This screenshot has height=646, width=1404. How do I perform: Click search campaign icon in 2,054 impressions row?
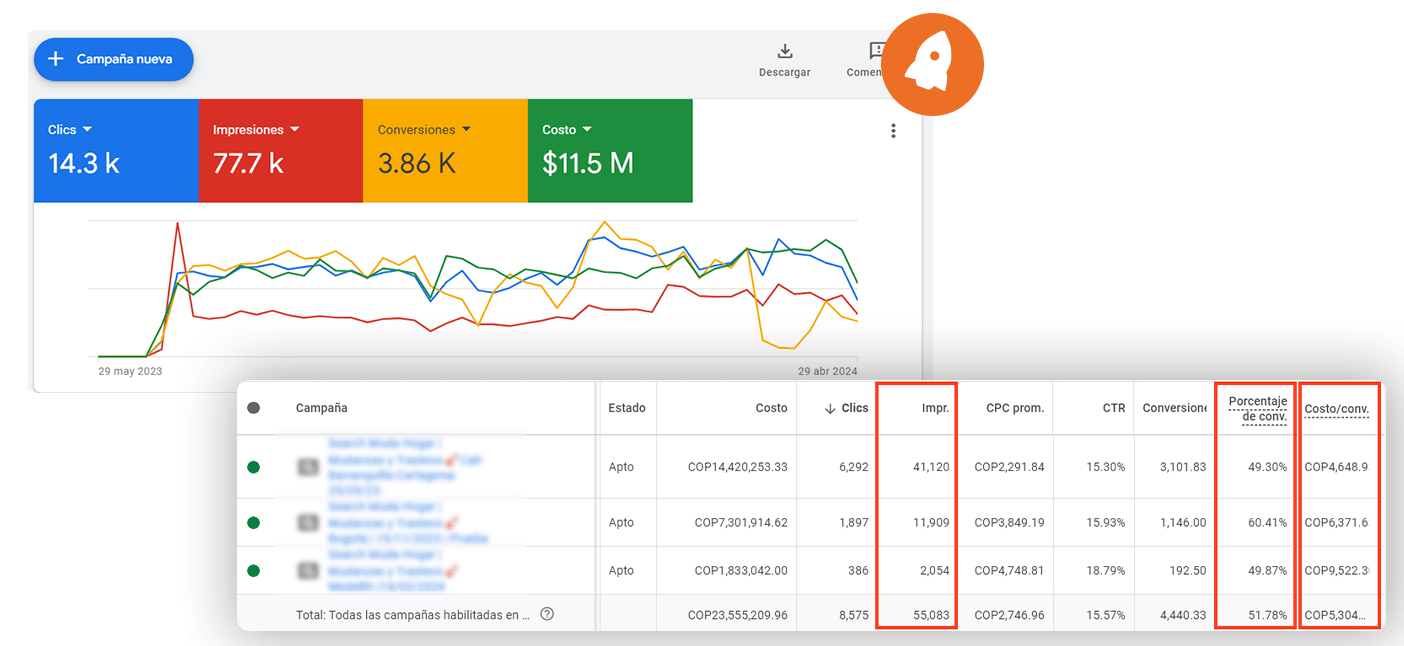[x=309, y=570]
